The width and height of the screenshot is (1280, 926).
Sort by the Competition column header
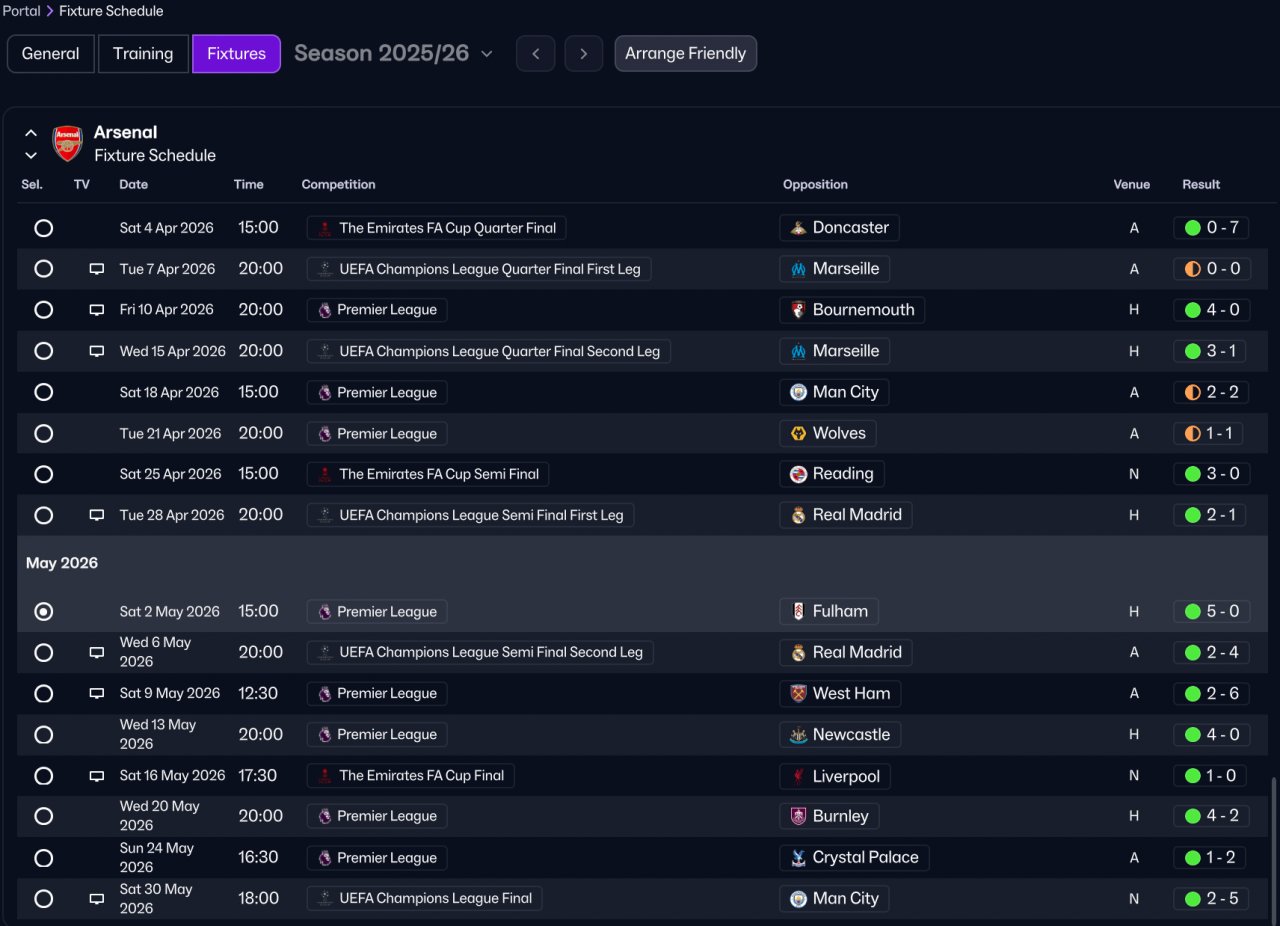point(339,184)
